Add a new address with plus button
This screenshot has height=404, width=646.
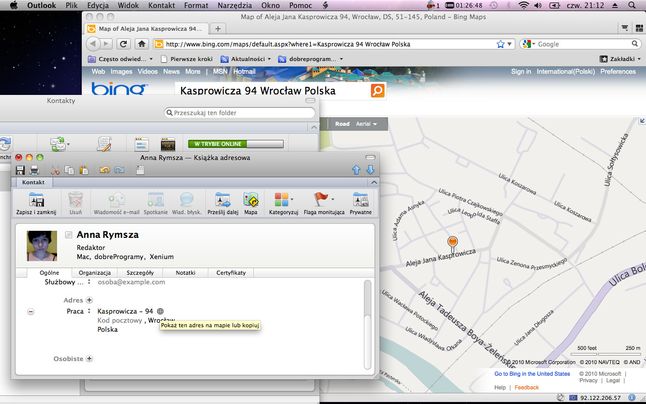[x=89, y=300]
